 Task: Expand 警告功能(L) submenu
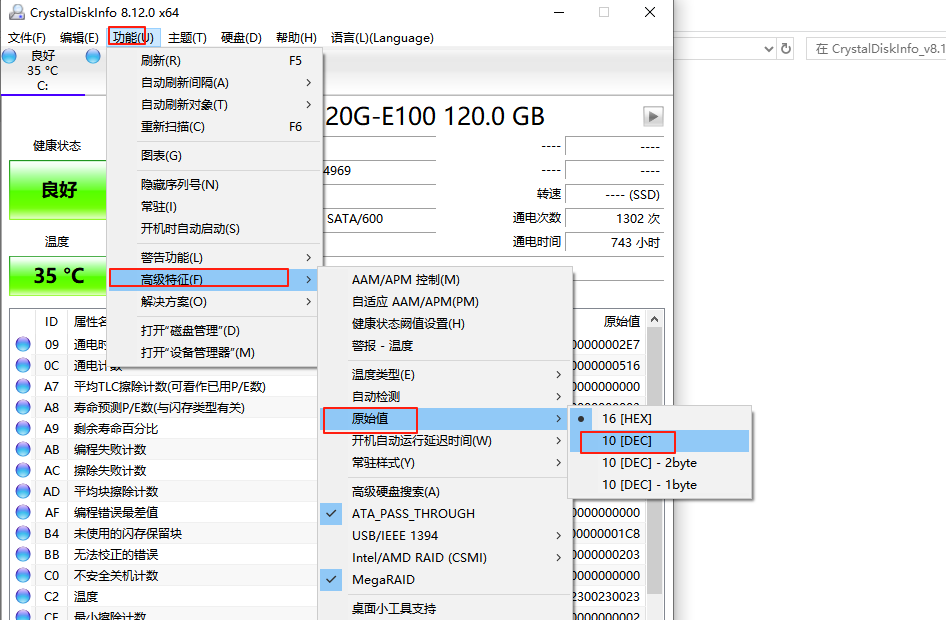pyautogui.click(x=214, y=258)
